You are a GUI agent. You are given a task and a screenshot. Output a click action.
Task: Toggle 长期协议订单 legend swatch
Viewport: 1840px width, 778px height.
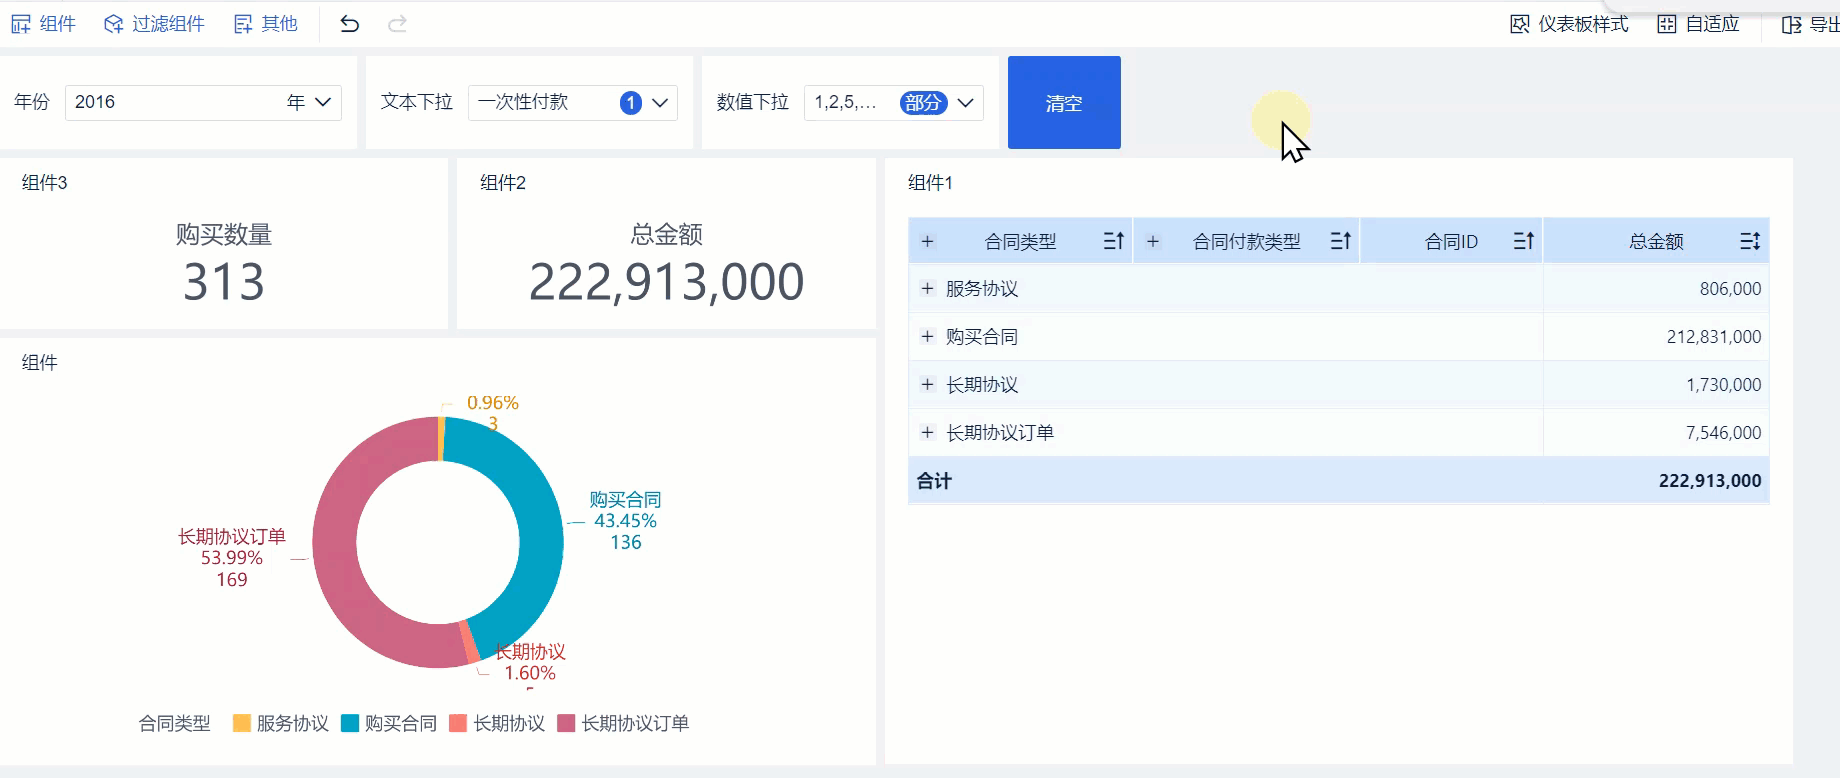(x=566, y=723)
